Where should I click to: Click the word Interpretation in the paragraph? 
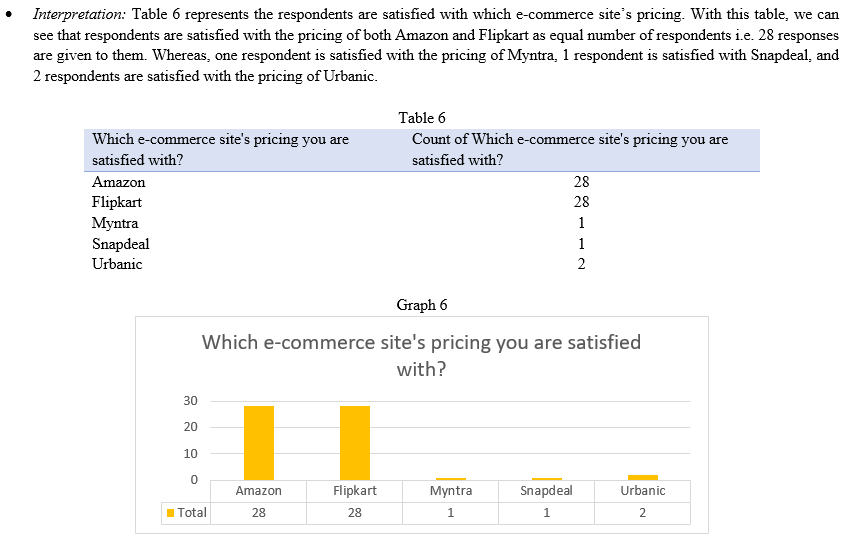(80, 14)
